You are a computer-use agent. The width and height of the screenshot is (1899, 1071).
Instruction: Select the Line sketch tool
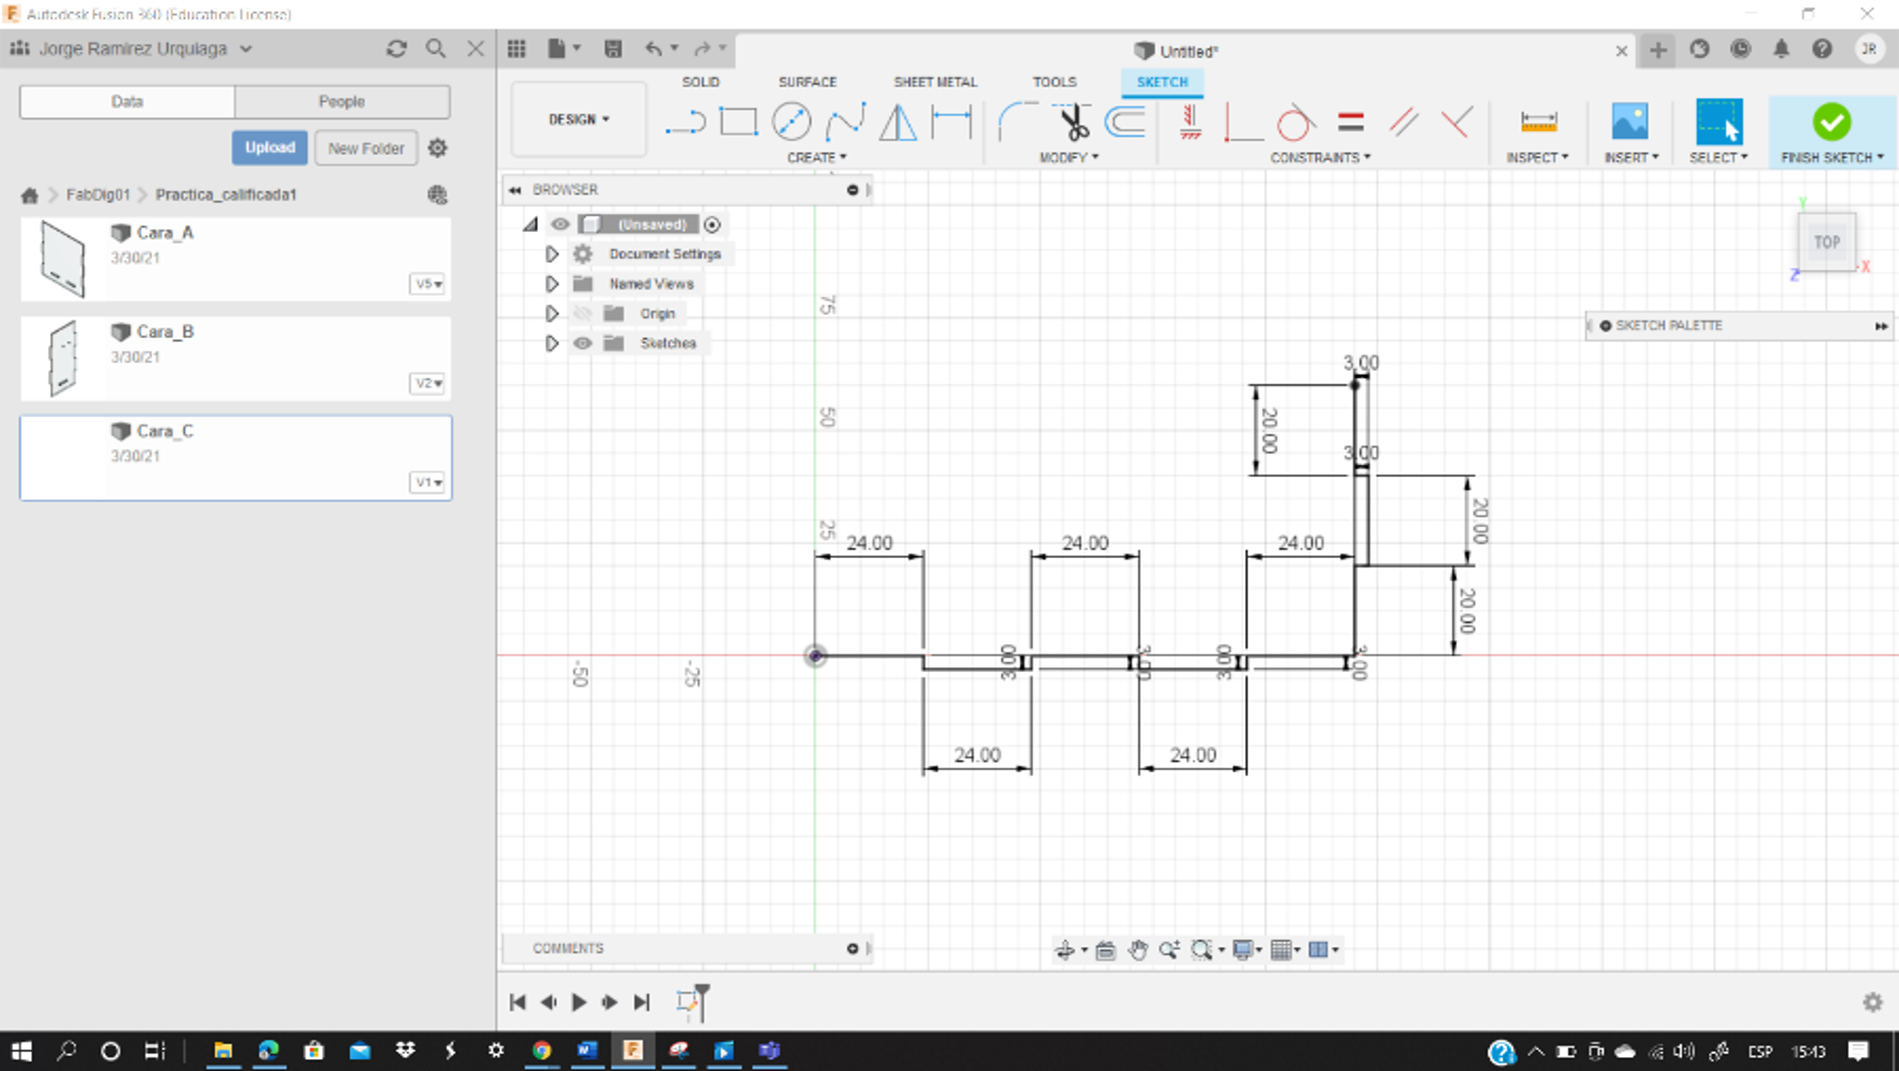coord(685,122)
